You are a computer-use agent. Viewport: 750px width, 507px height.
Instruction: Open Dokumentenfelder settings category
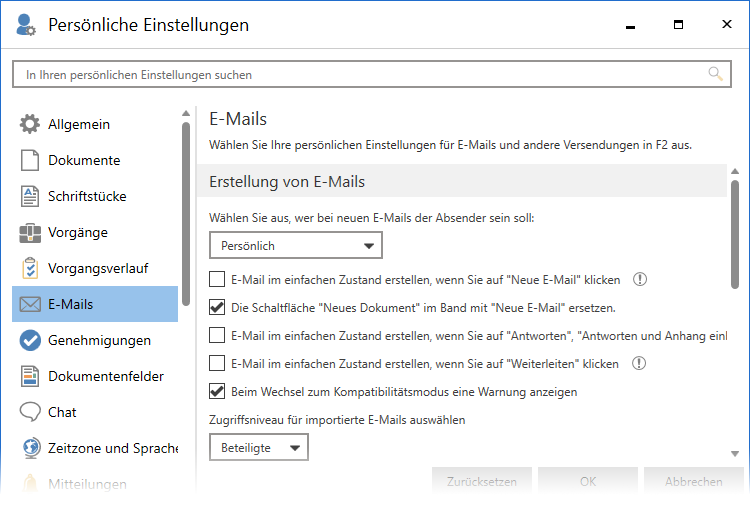[x=95, y=376]
